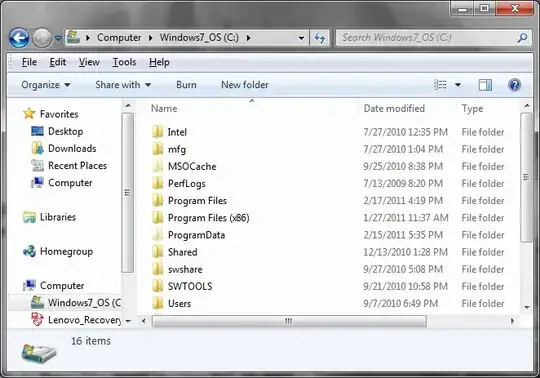
Task: Expand the arrow after Computer in breadcrumb
Action: 150,38
